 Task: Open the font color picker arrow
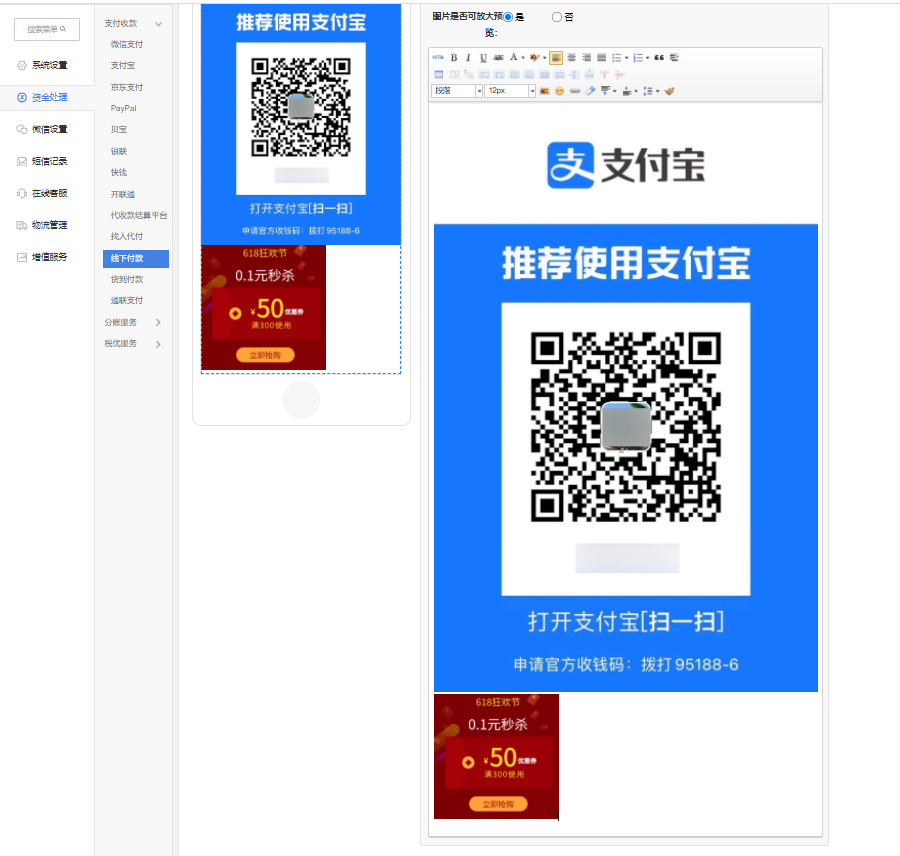pos(522,58)
